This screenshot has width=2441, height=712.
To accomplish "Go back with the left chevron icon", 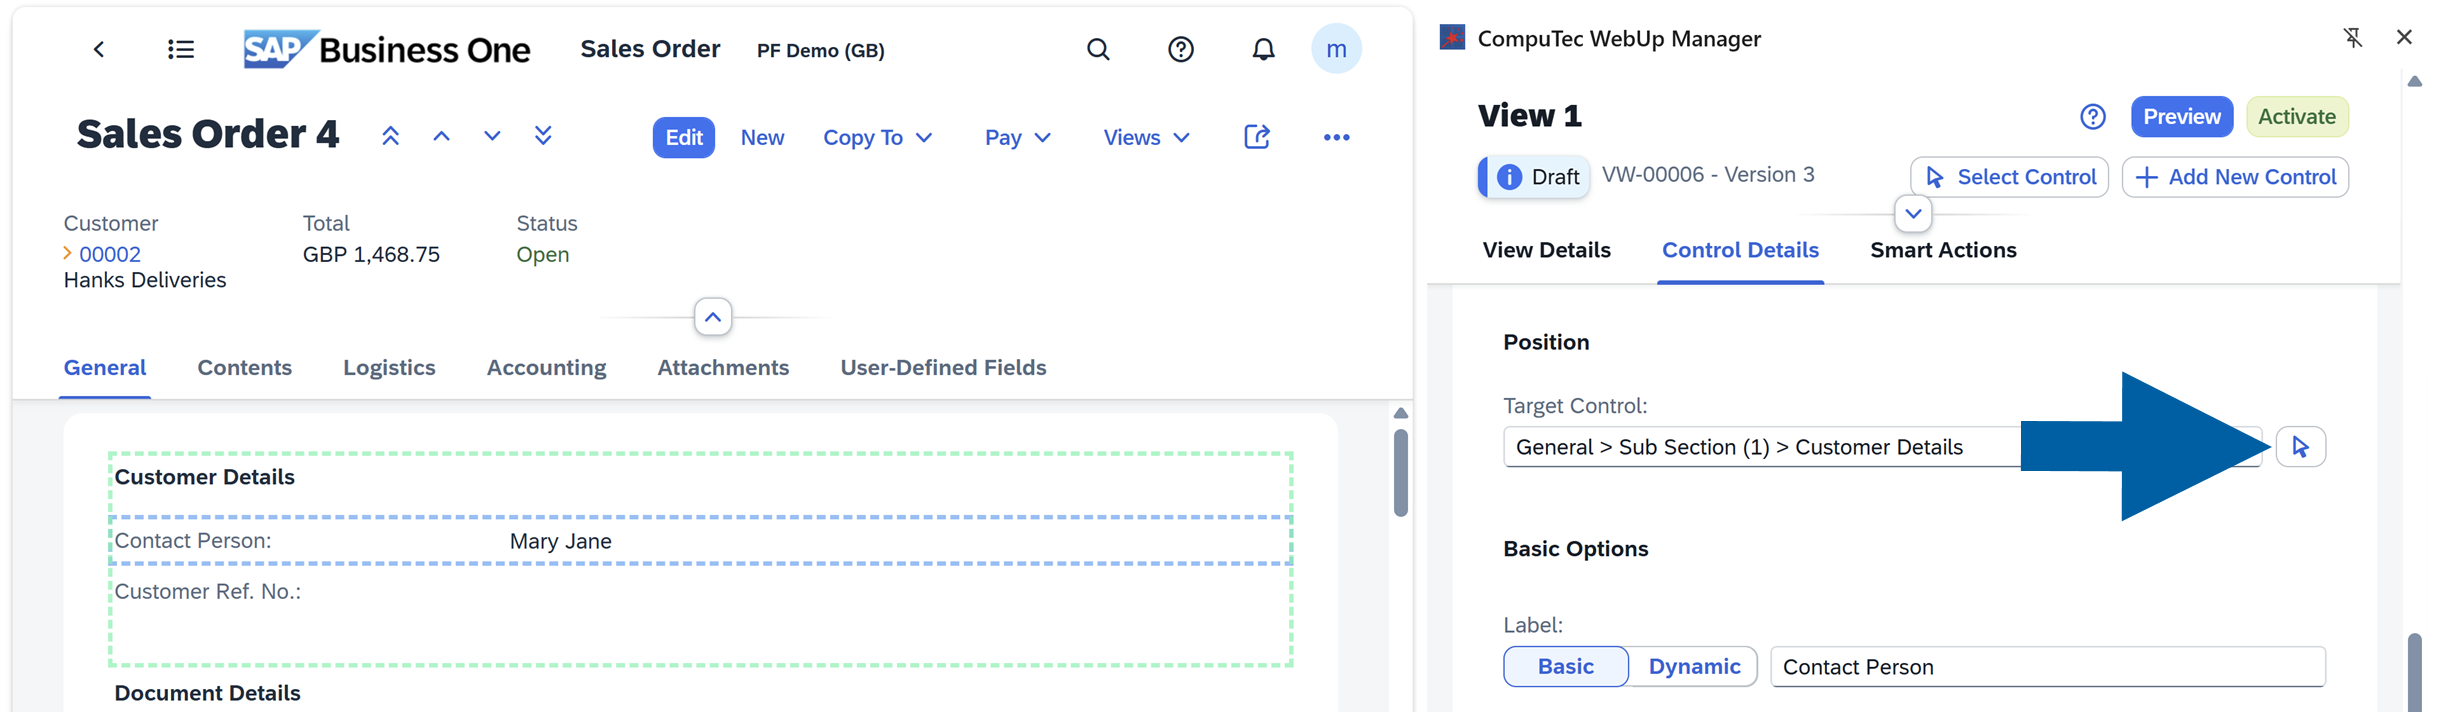I will 99,49.
